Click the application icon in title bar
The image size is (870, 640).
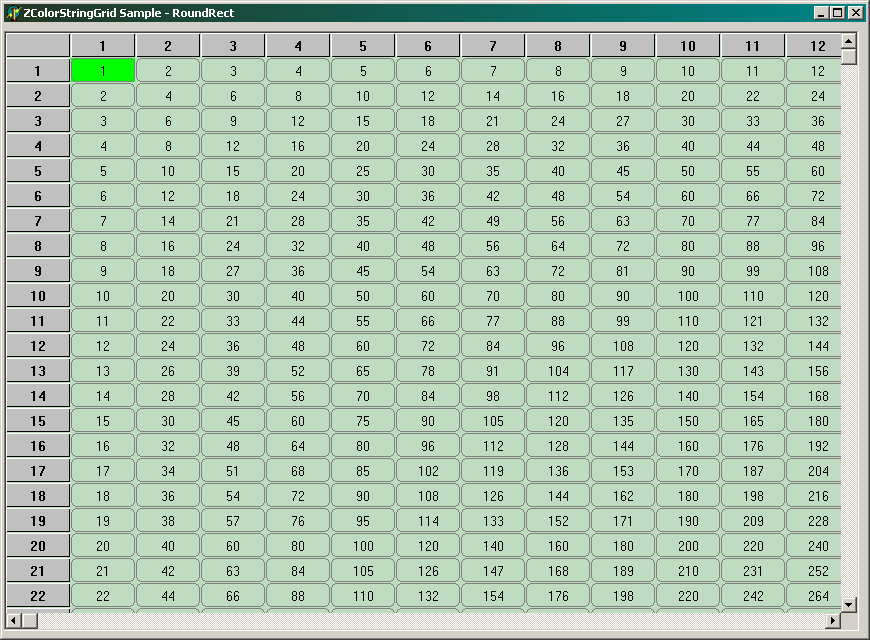[x=13, y=13]
